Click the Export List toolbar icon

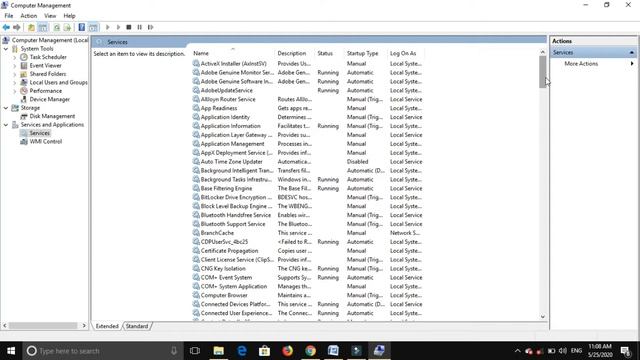[x=67, y=27]
